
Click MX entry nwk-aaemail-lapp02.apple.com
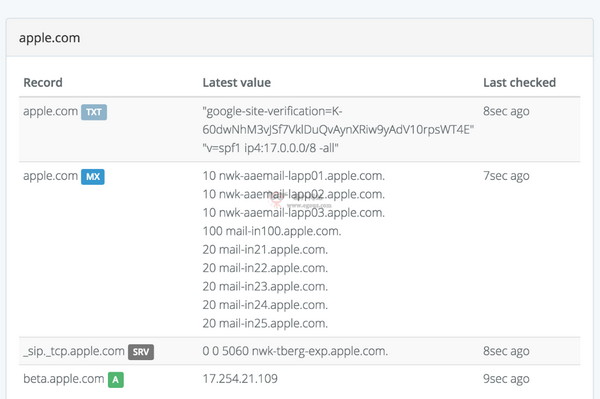pyautogui.click(x=293, y=194)
